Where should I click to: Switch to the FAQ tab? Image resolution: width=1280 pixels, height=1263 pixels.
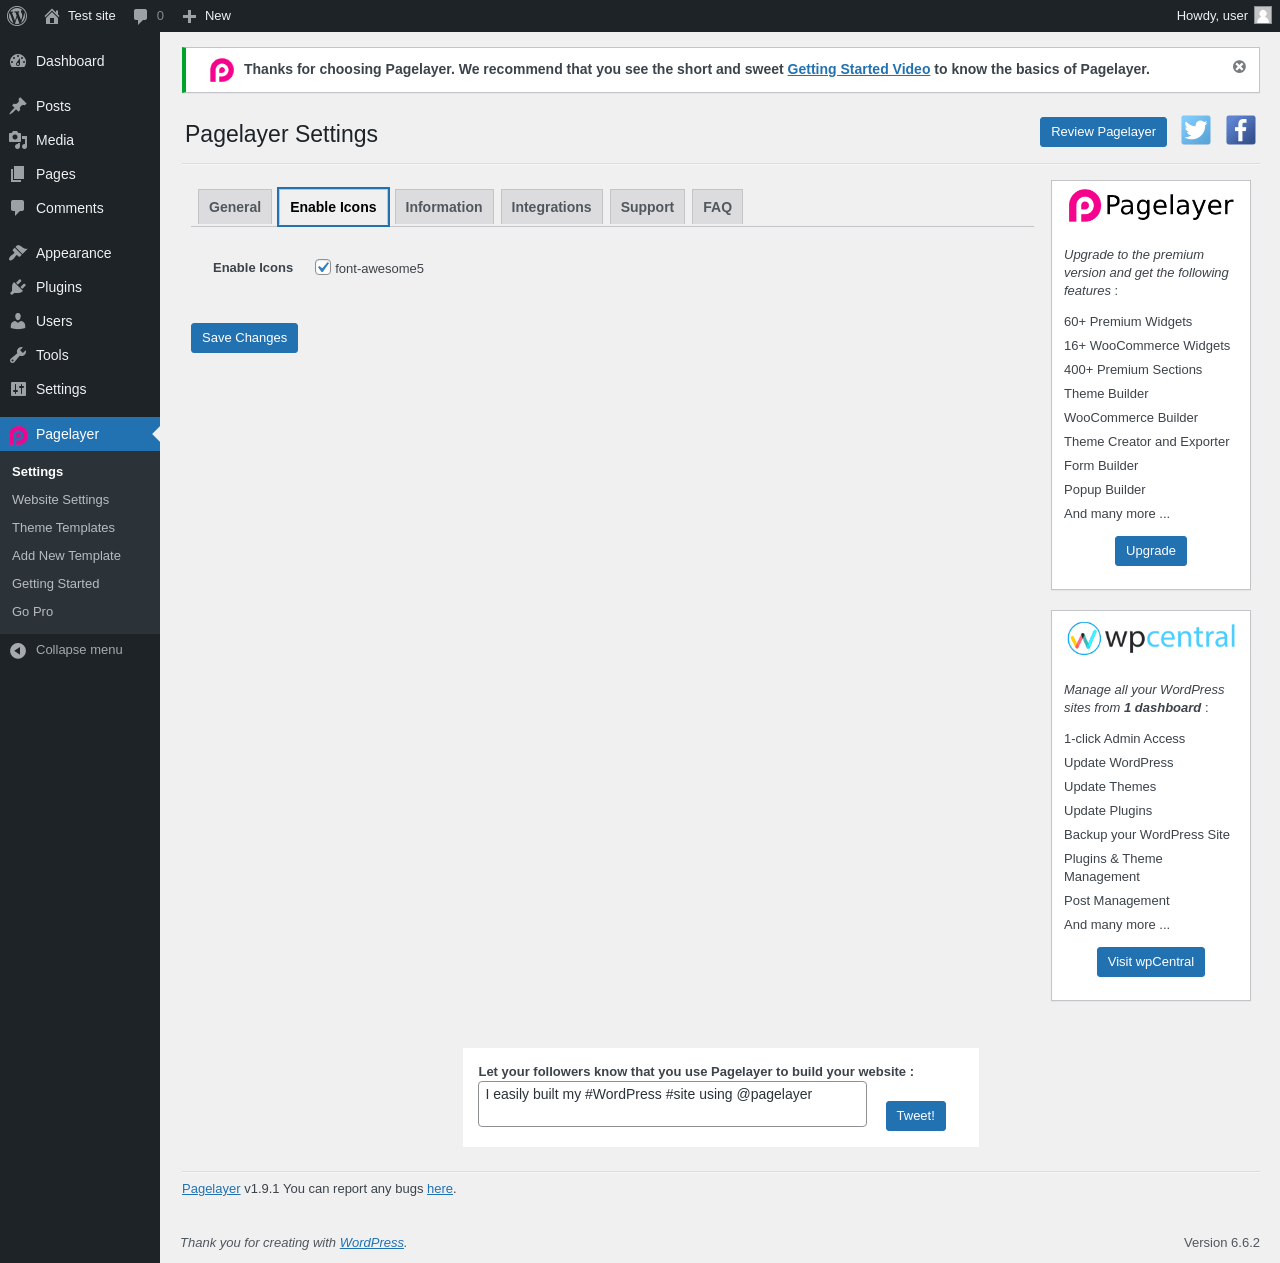pos(717,207)
